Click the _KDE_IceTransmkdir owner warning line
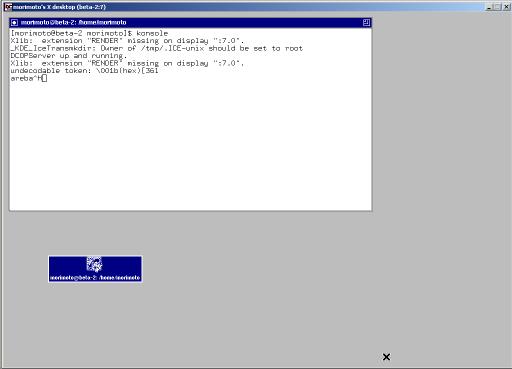Viewport: 512px width, 369px height. [x=157, y=49]
